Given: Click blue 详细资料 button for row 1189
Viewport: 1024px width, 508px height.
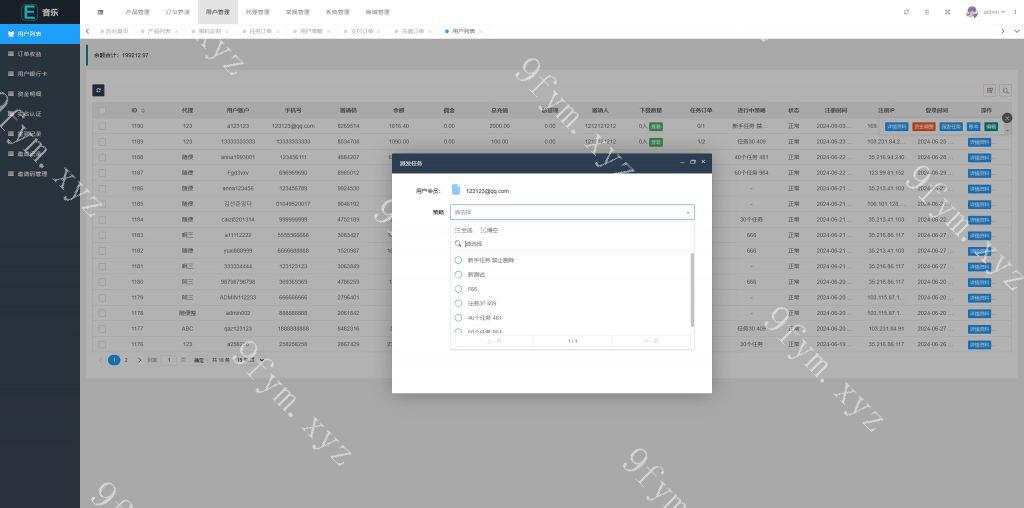Looking at the screenshot, I should [979, 142].
